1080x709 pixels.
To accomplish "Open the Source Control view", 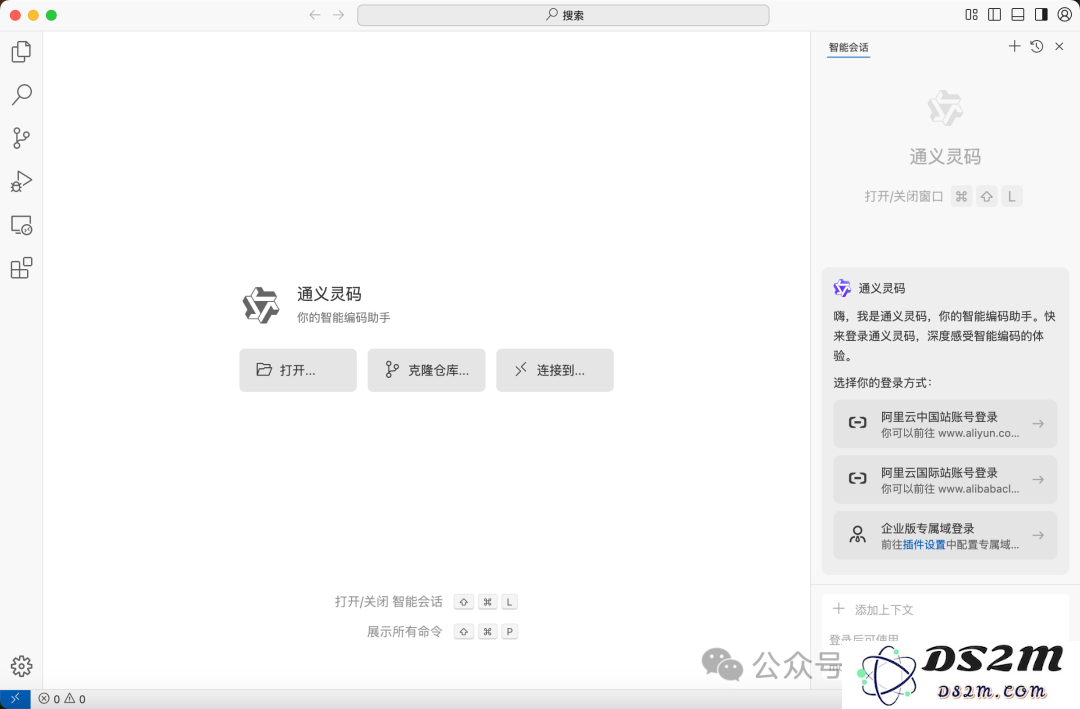I will point(21,138).
